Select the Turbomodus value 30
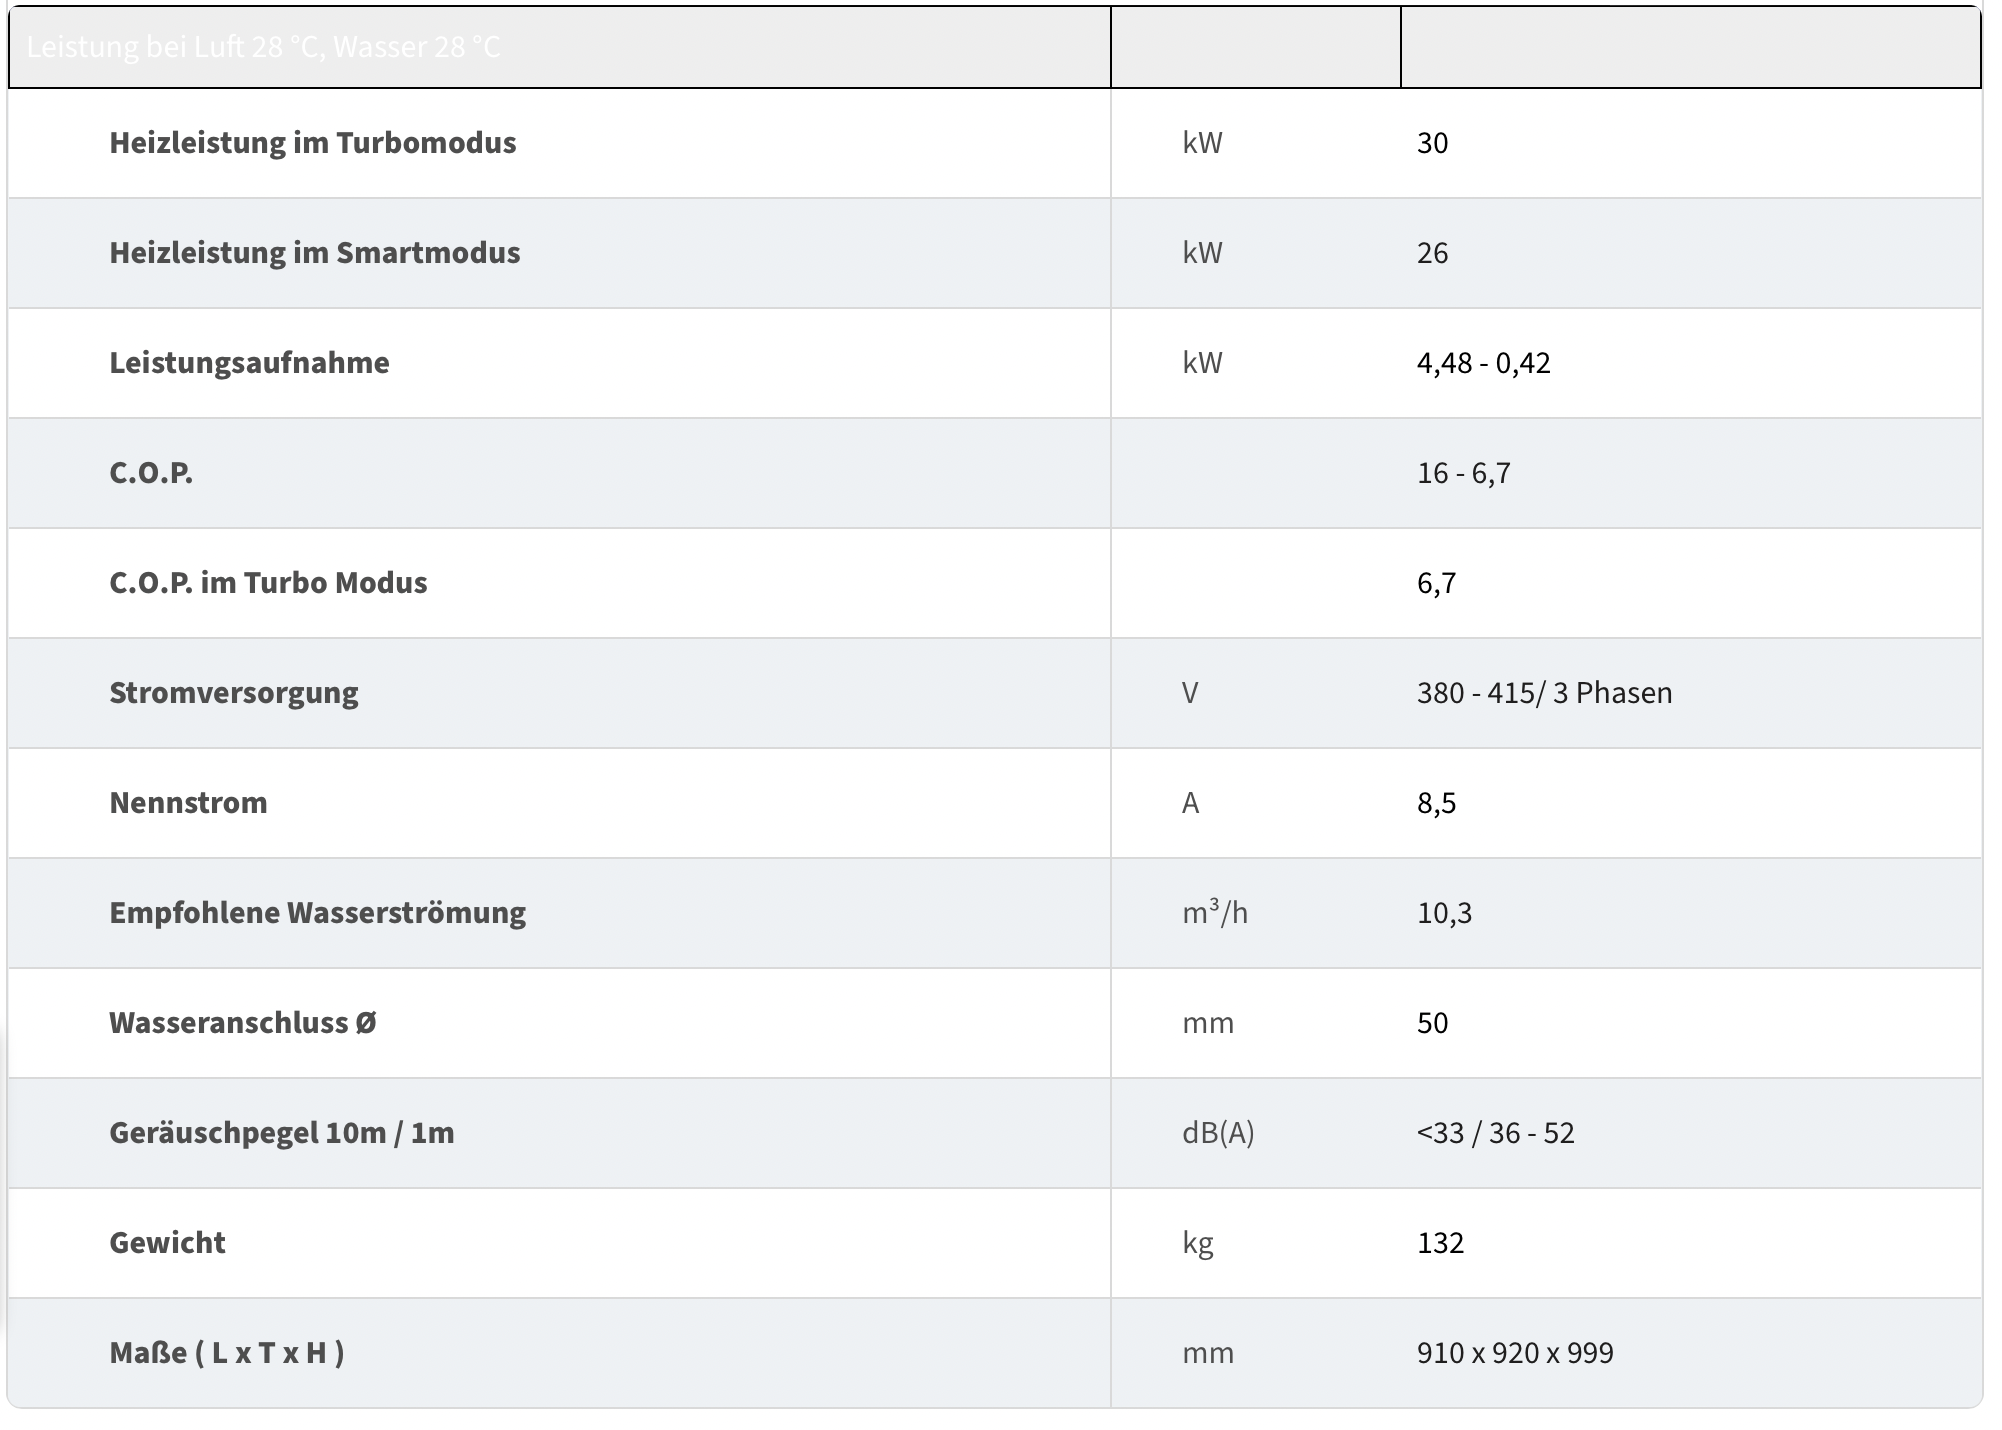Viewport: 2002px width, 1430px height. [x=1432, y=143]
